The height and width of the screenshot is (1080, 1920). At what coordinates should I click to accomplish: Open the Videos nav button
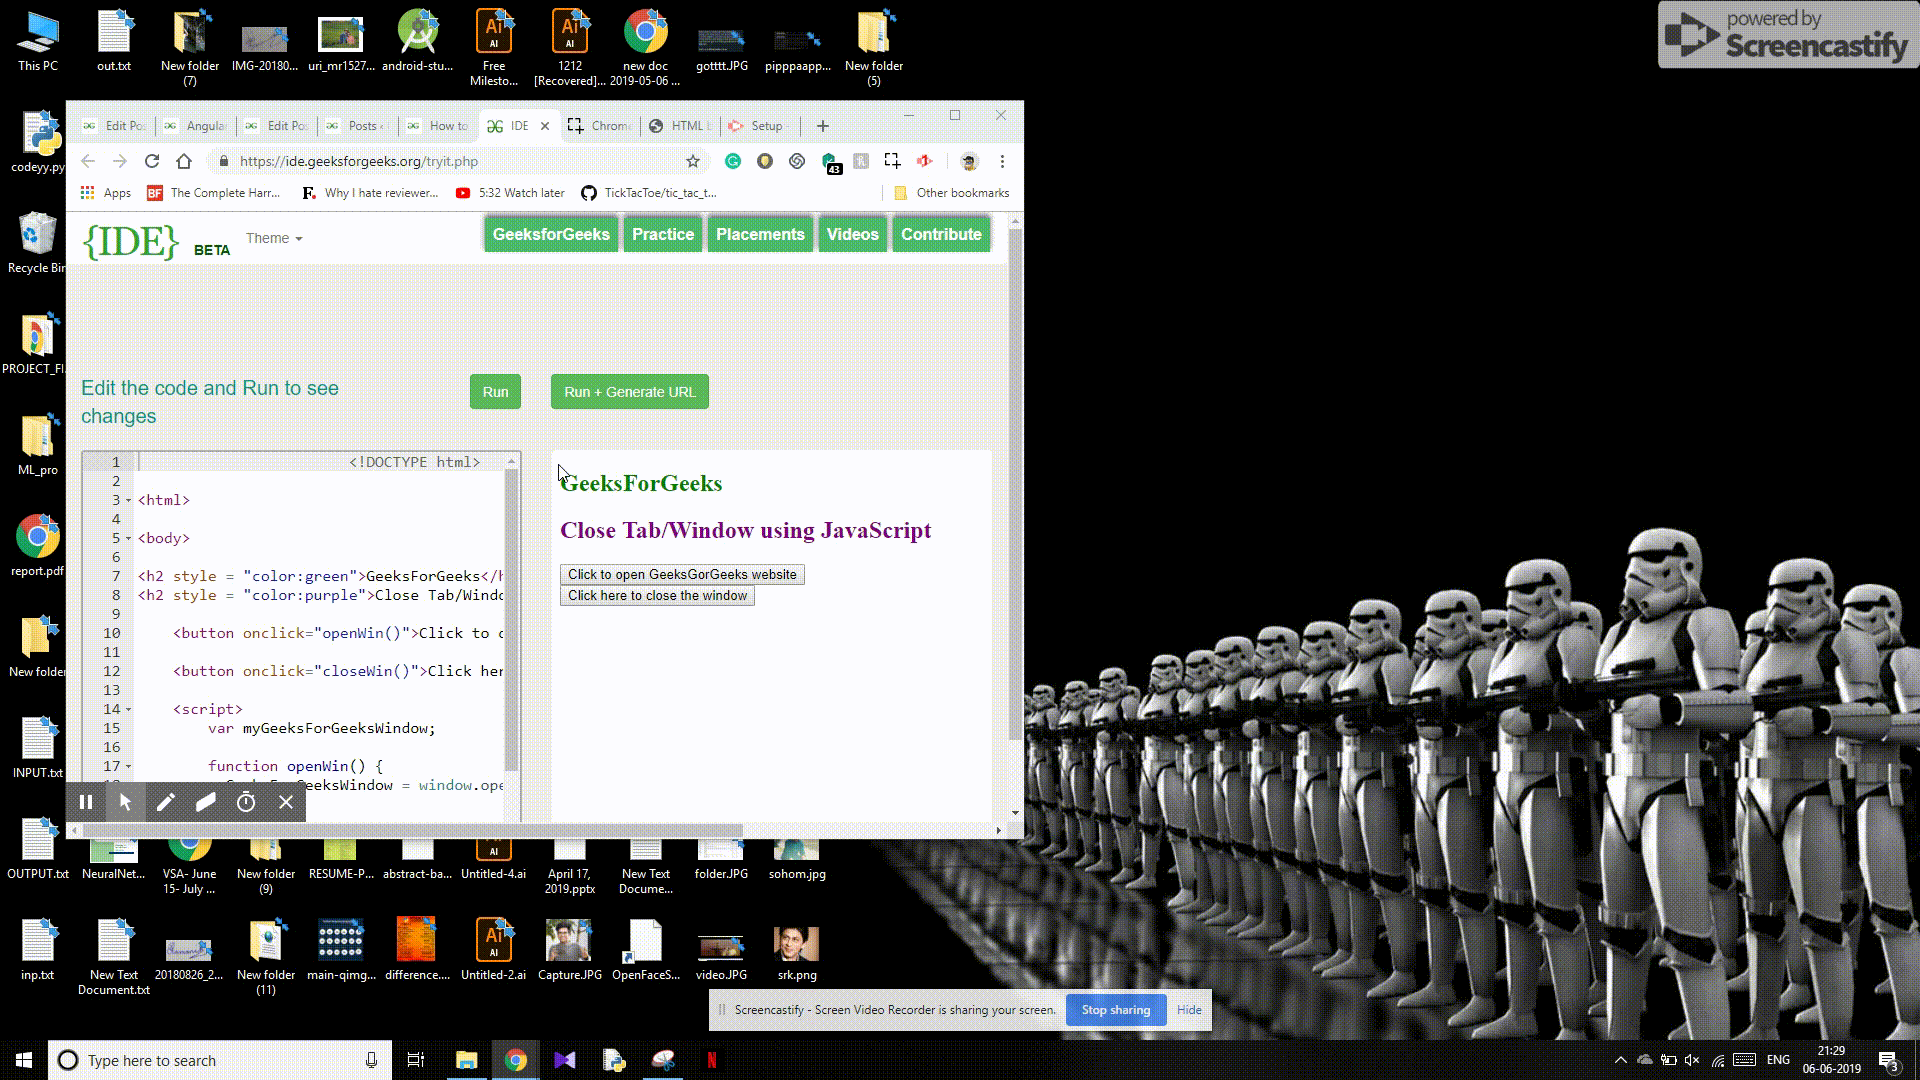coord(852,234)
